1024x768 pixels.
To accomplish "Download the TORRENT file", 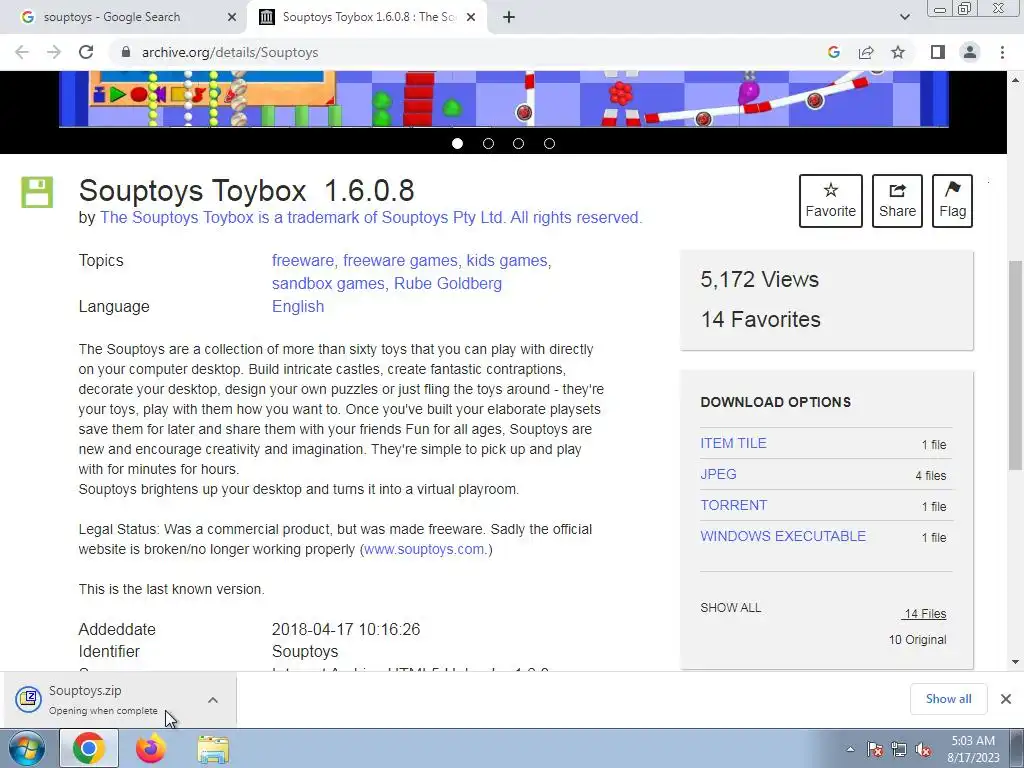I will 733,505.
